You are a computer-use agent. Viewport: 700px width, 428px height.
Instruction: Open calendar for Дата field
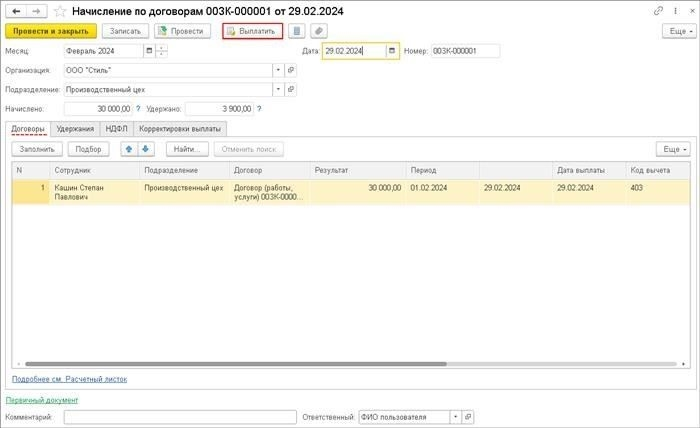click(392, 51)
